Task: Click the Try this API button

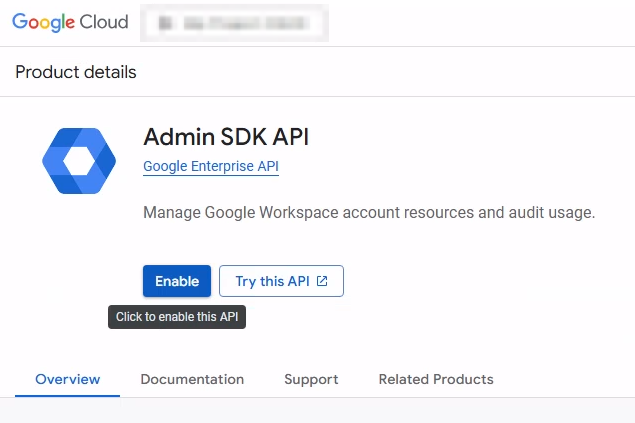Action: coord(281,281)
